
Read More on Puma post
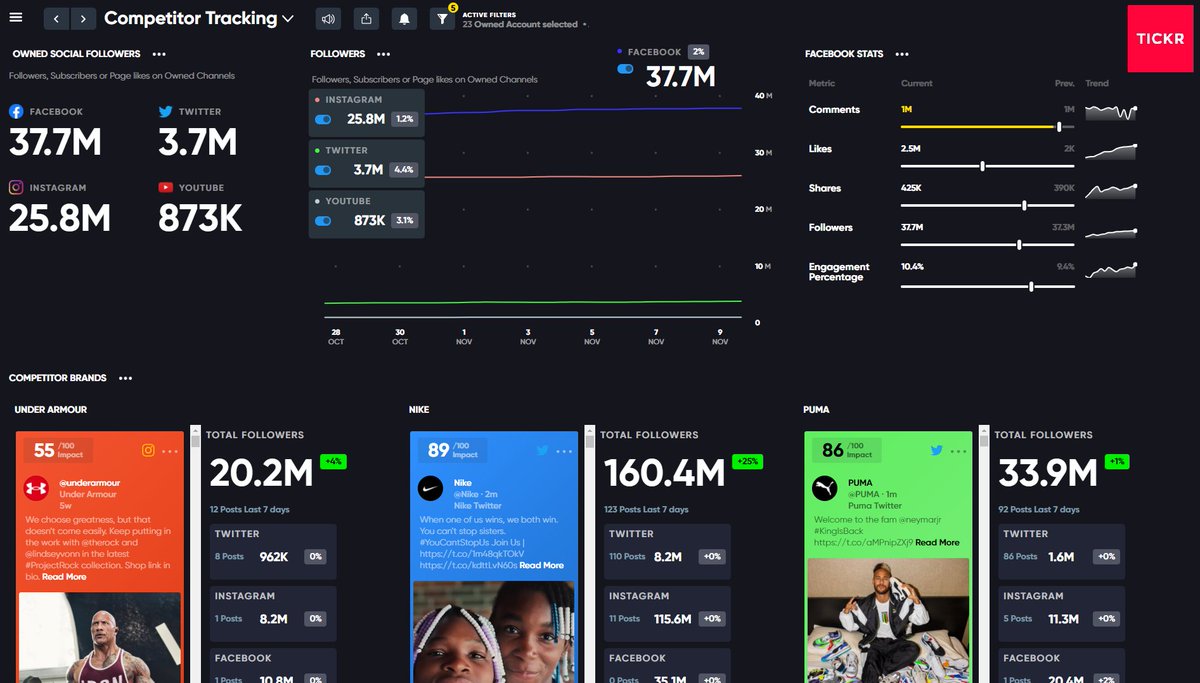pyautogui.click(x=937, y=542)
